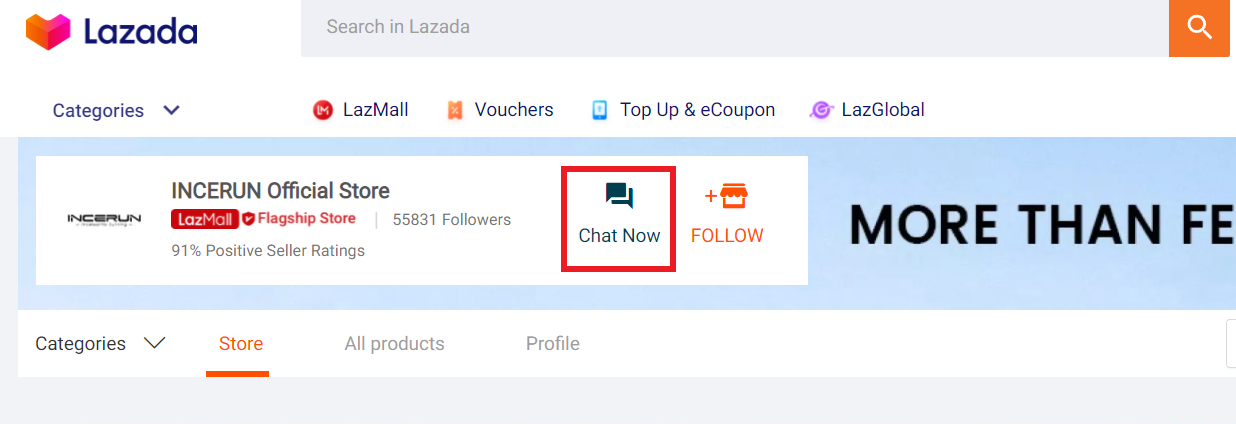Expand the top Categories dropdown
The width and height of the screenshot is (1236, 424).
coord(116,110)
